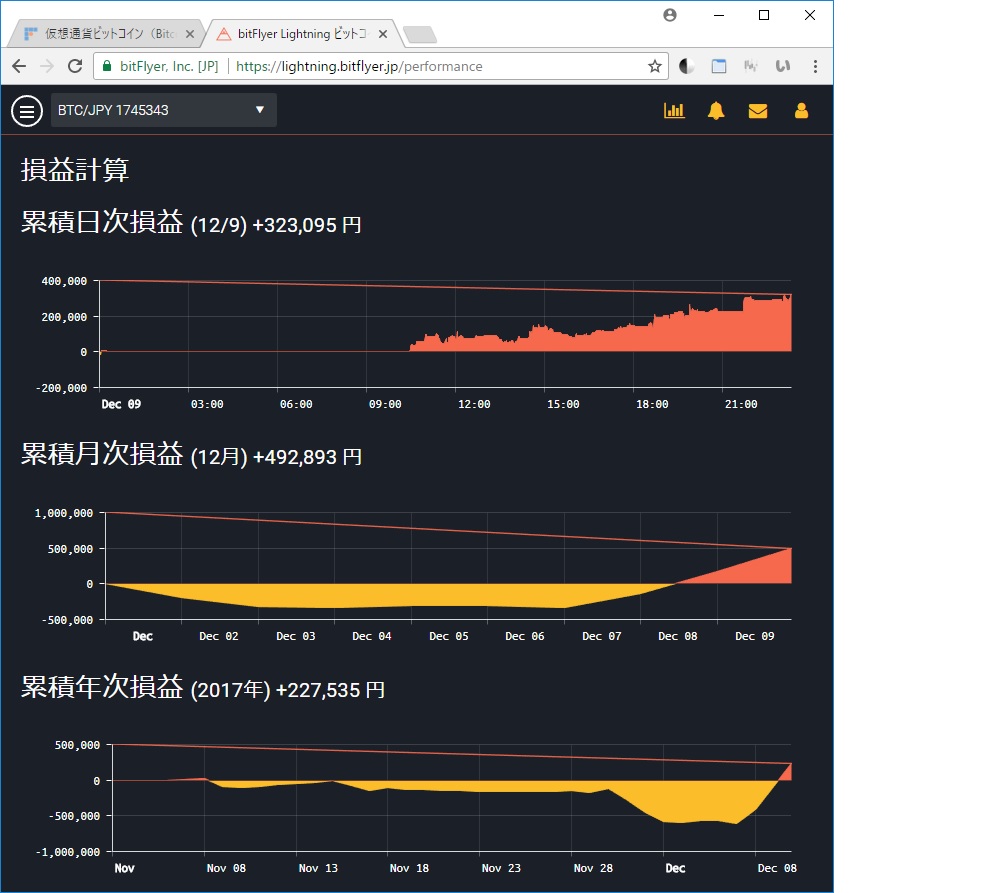Click Dec 05 label on monthly chart
Screen dimensions: 1008x893
[449, 636]
